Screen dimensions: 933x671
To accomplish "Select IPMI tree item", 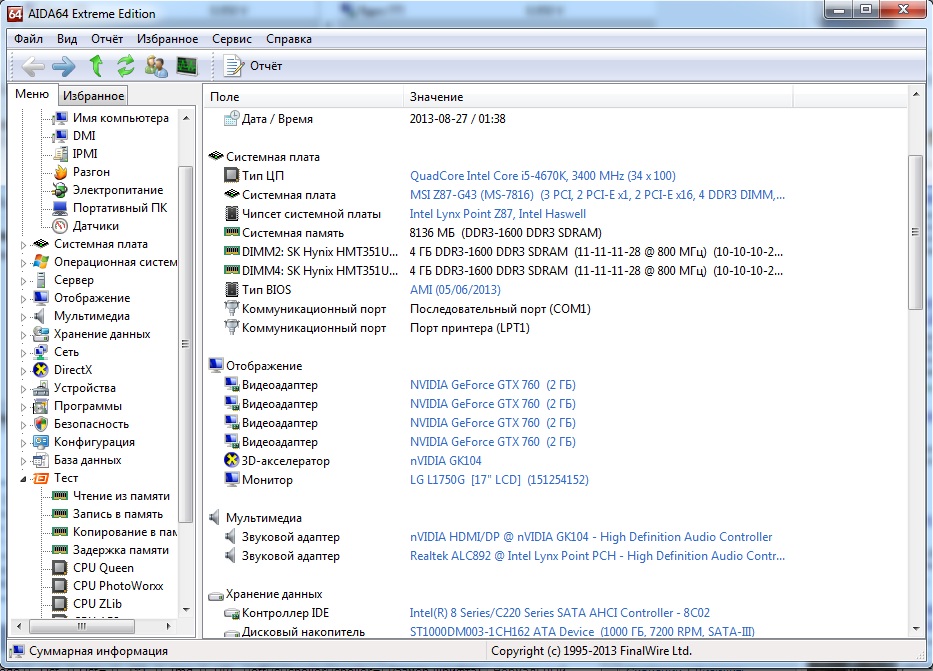I will [85, 153].
